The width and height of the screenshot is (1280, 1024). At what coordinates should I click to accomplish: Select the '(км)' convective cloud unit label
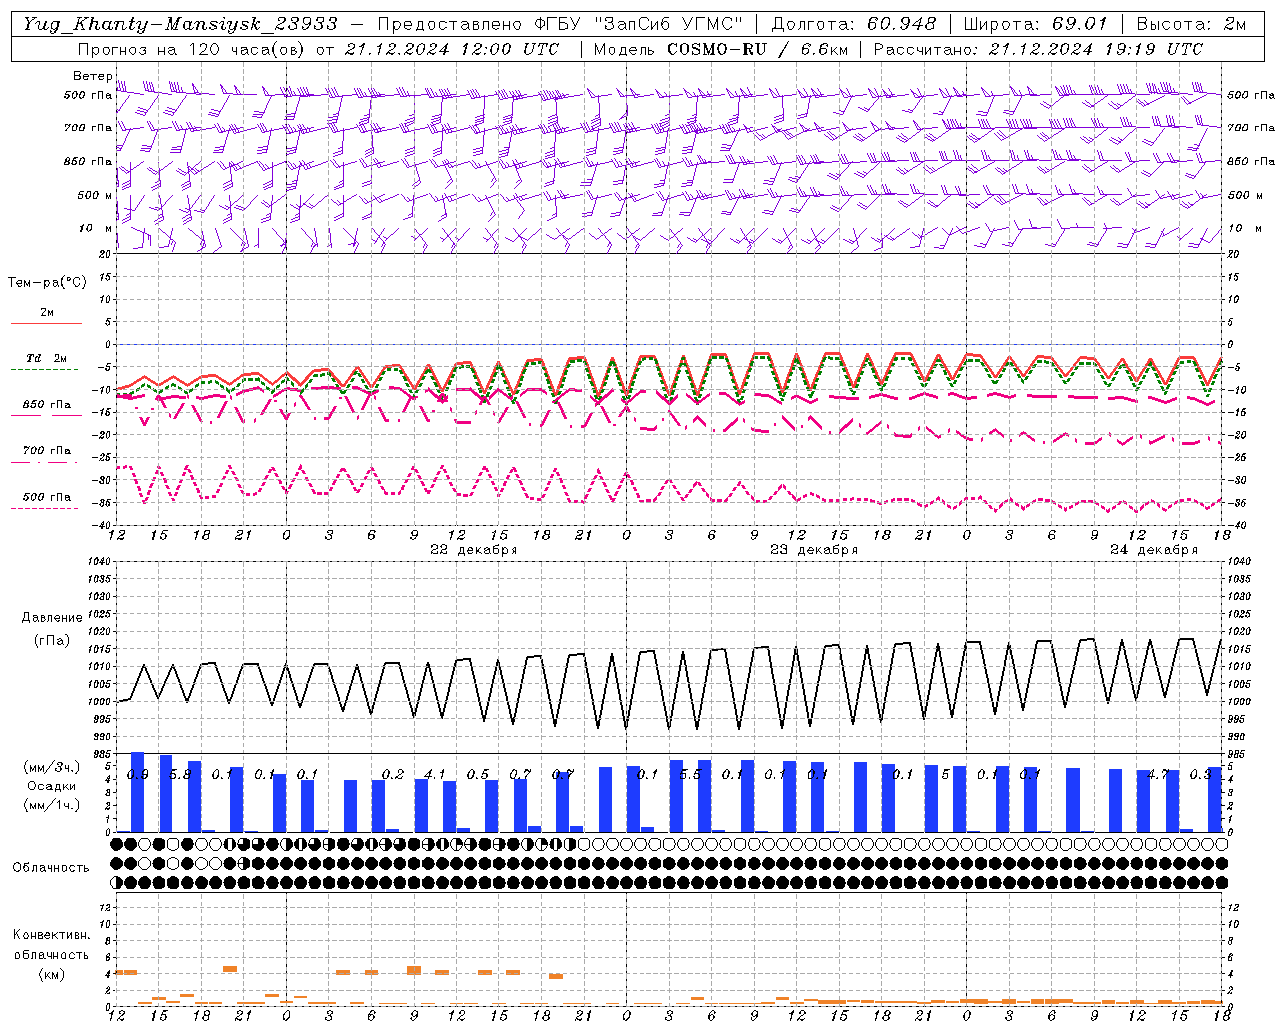coord(51,975)
